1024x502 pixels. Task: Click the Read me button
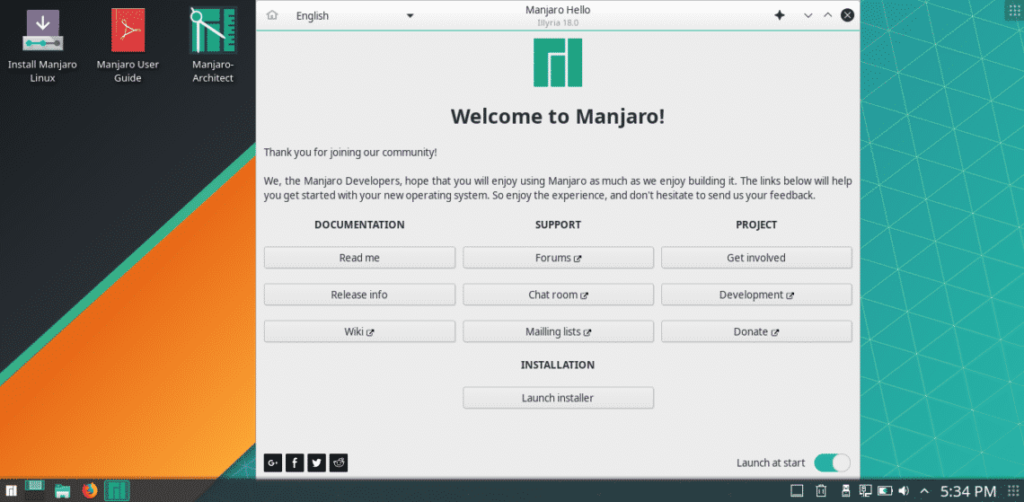[359, 258]
